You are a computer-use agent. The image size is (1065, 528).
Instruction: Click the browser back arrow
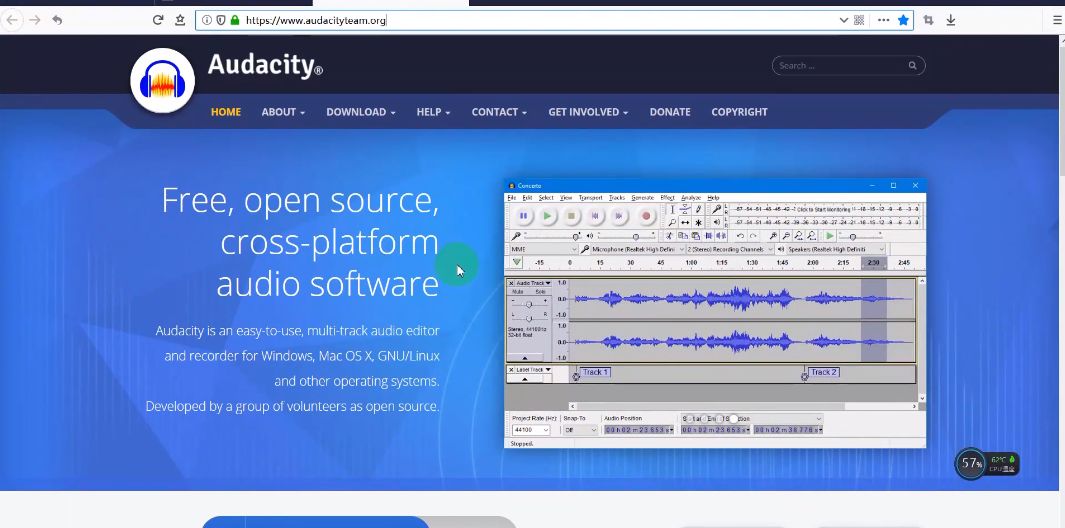point(12,20)
